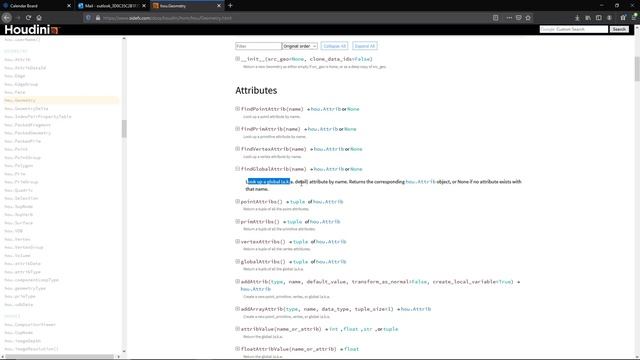Viewport: 640px width, 360px height.
Task: Expand the attribValue method
Action: pyautogui.click(x=238, y=329)
